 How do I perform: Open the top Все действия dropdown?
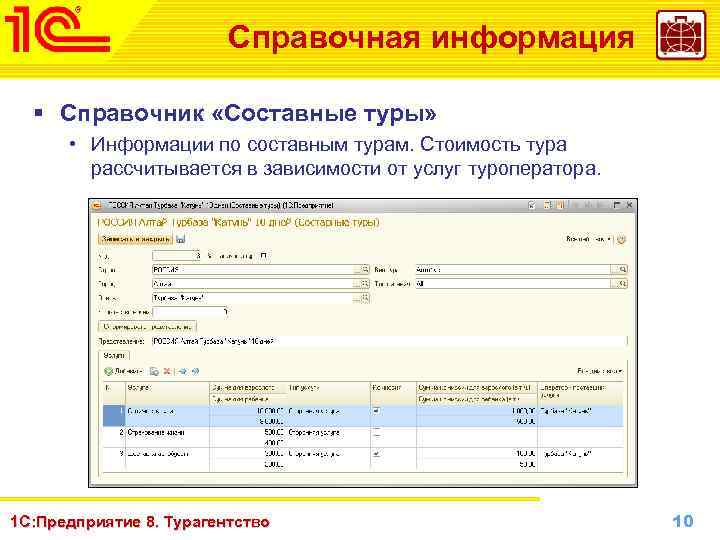coord(589,239)
